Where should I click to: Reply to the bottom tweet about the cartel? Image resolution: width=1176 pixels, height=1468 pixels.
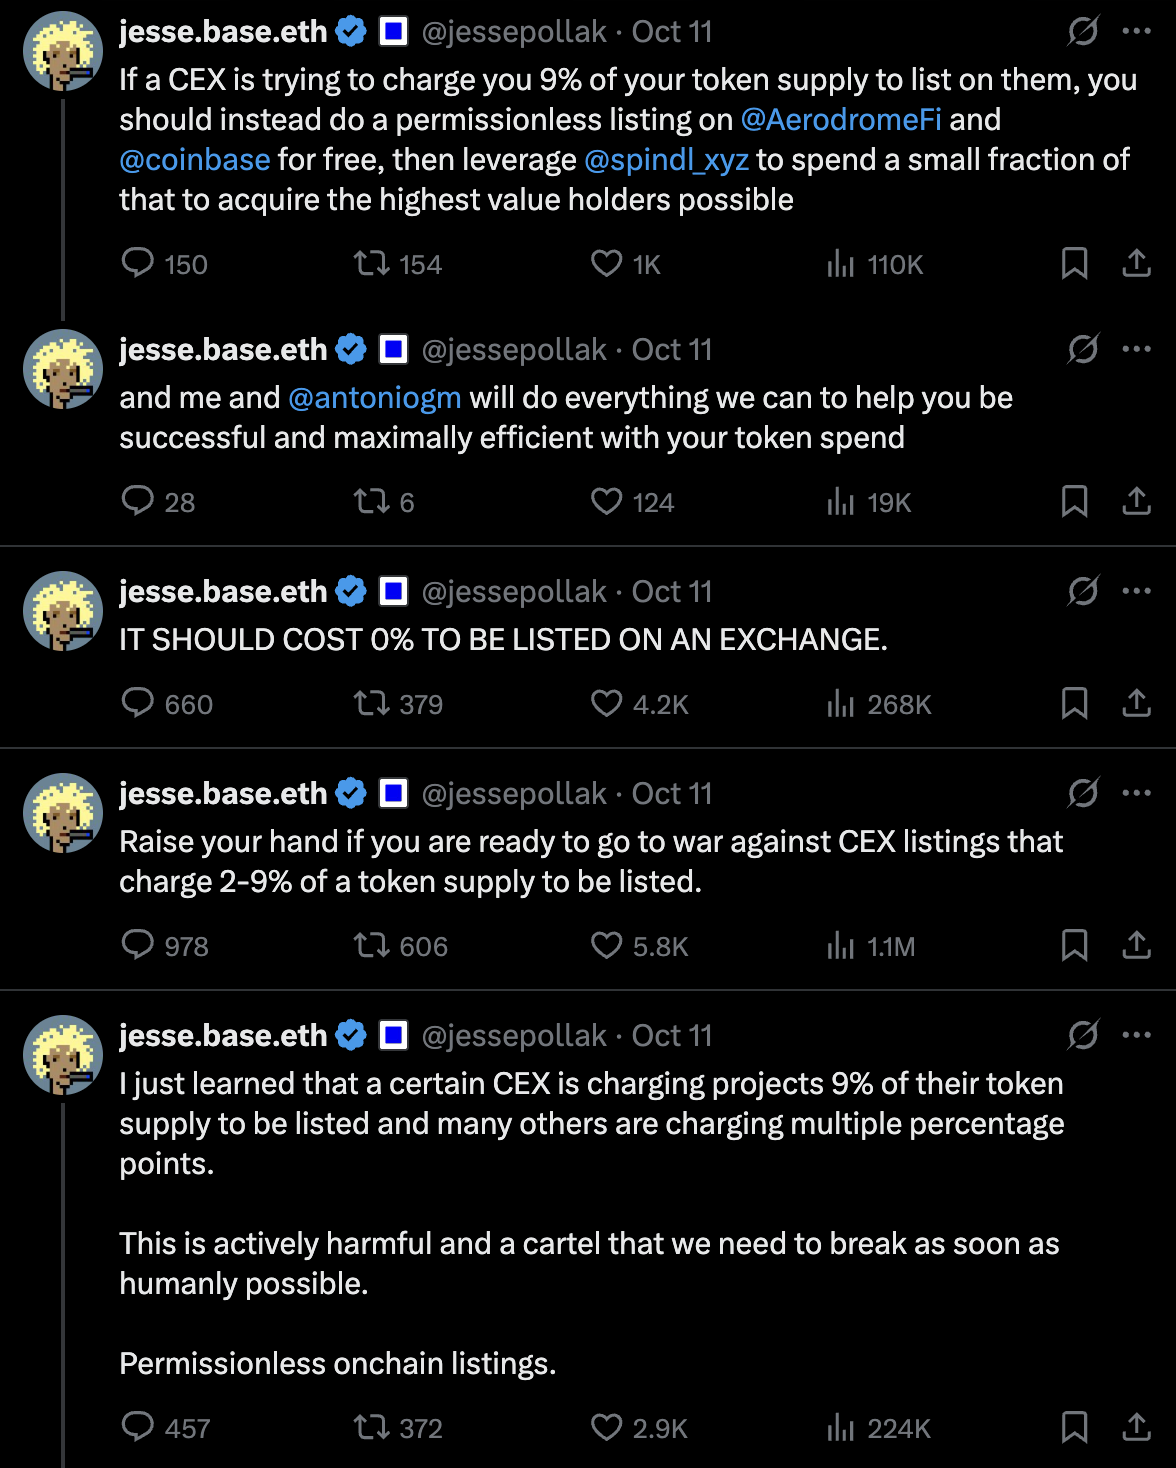[140, 1428]
